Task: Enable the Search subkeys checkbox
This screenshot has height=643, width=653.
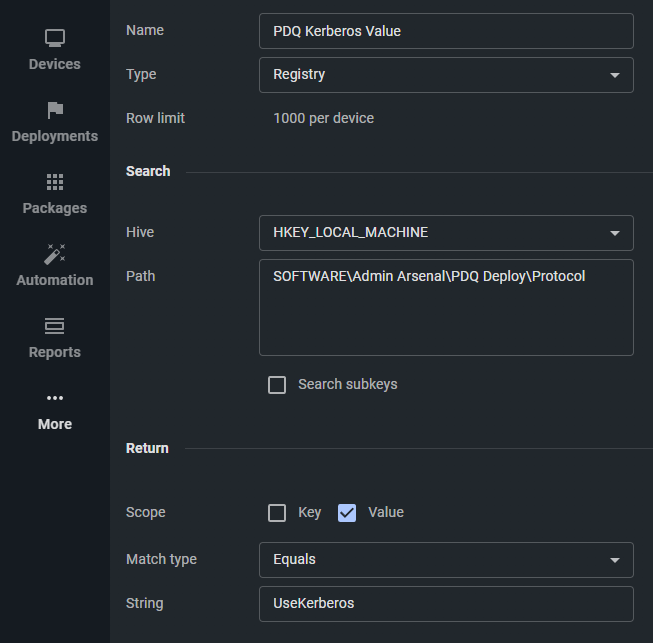Action: [277, 385]
